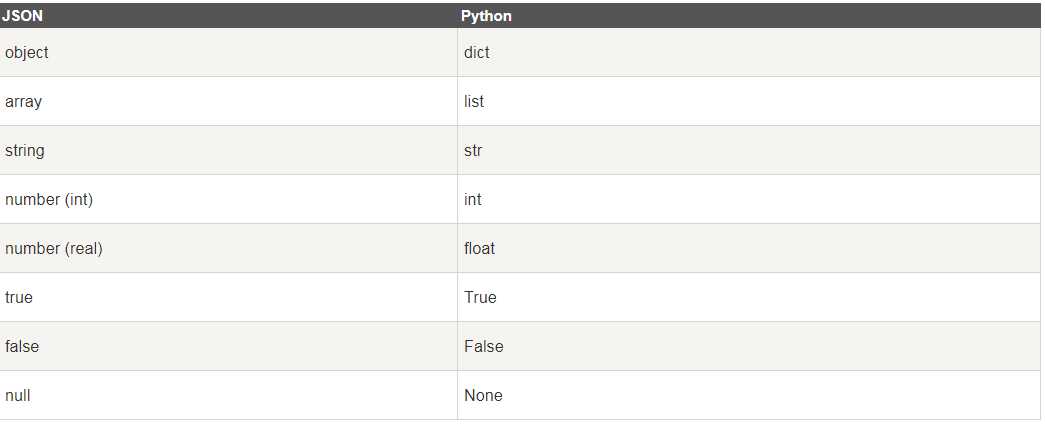Select the 'dict' cell in Python column

click(x=477, y=52)
